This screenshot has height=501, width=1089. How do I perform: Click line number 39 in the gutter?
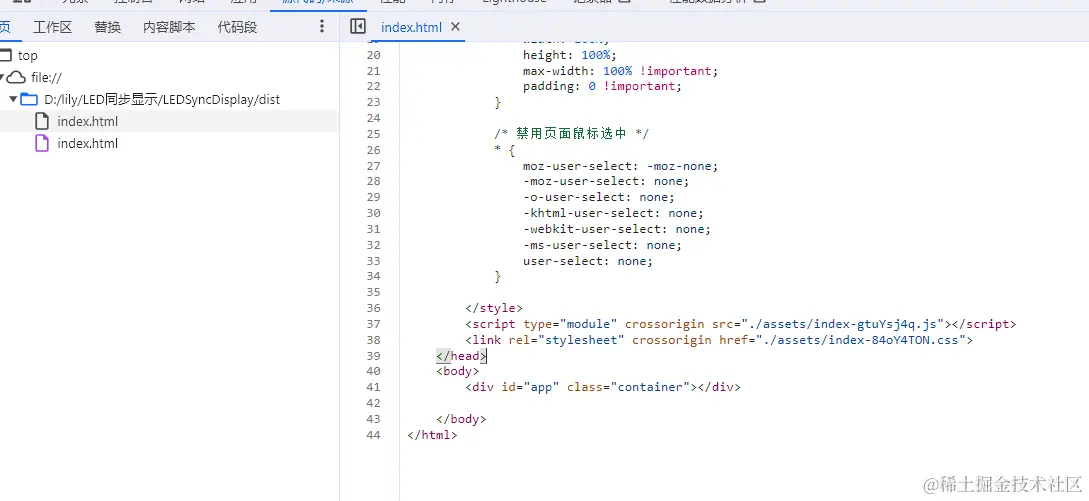(373, 356)
